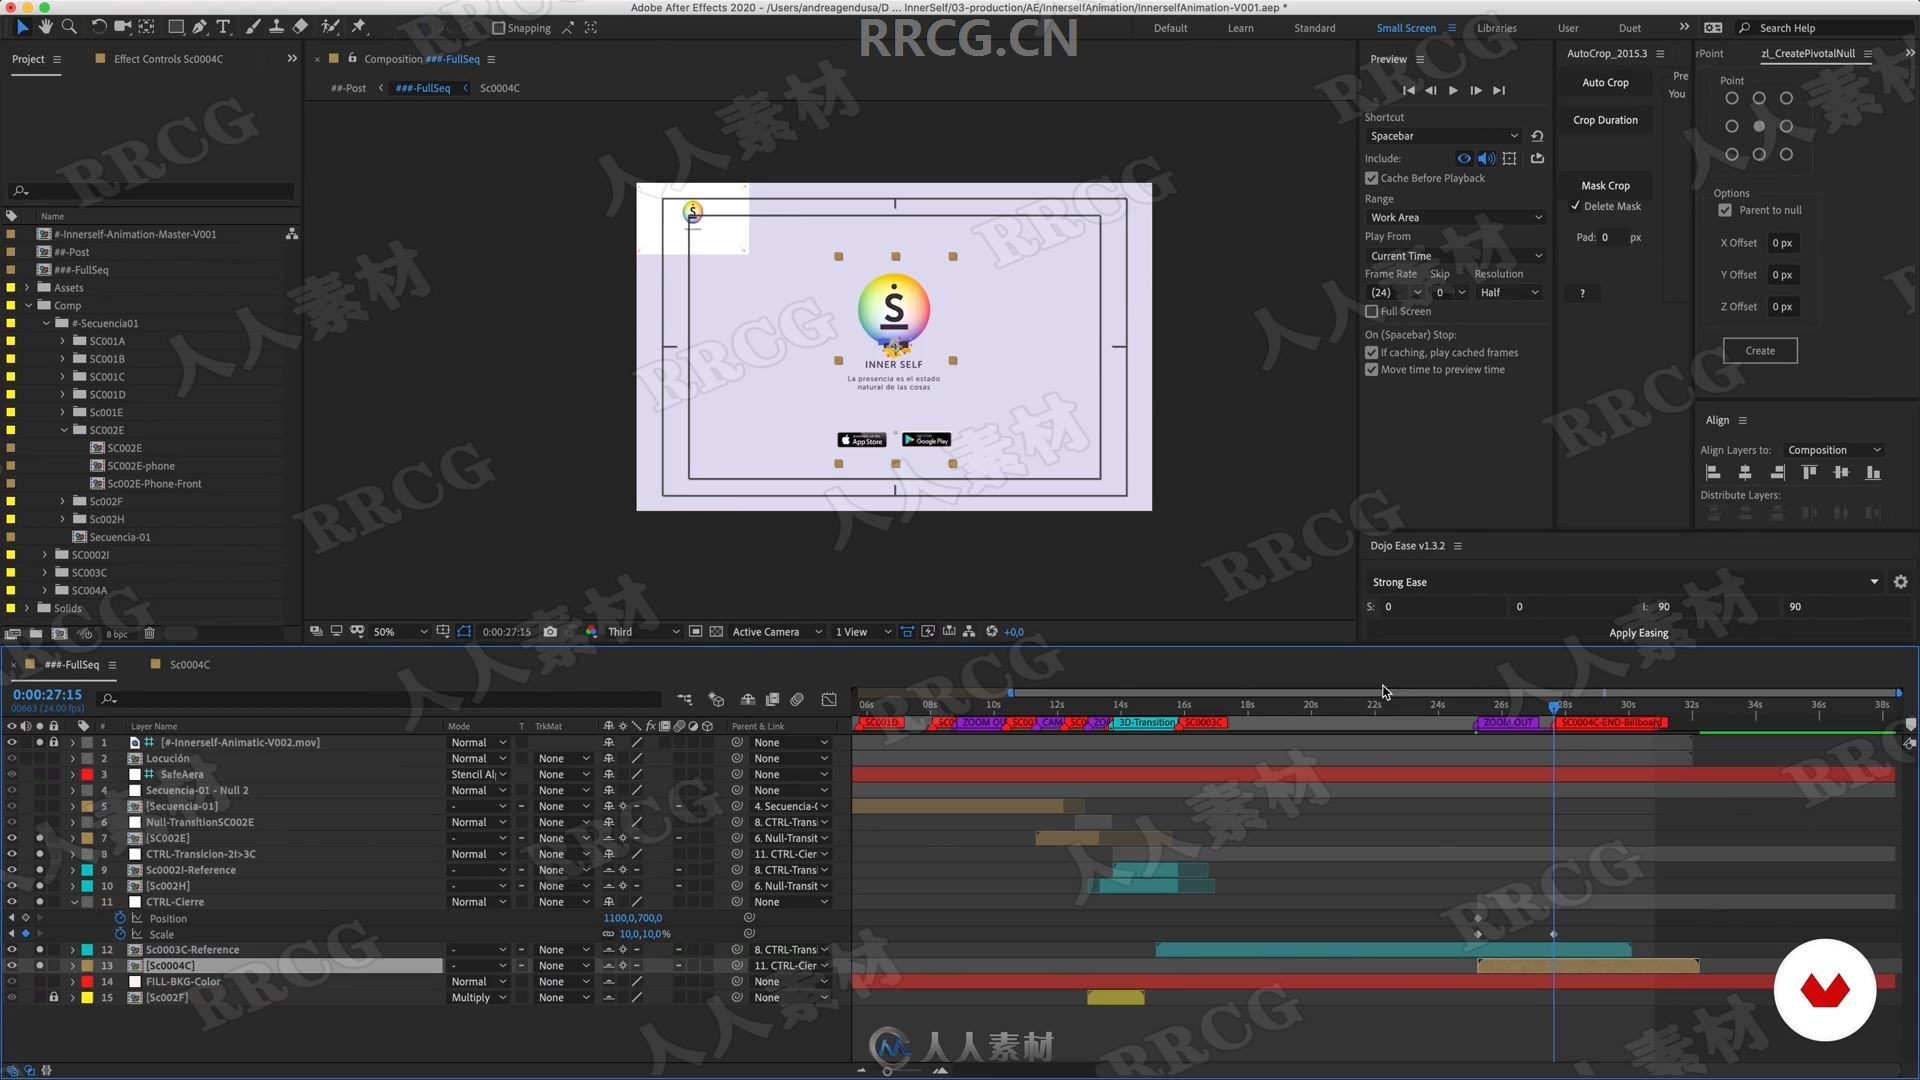Toggle visibility of Sc0004C layer
This screenshot has width=1920, height=1080.
pos(13,965)
